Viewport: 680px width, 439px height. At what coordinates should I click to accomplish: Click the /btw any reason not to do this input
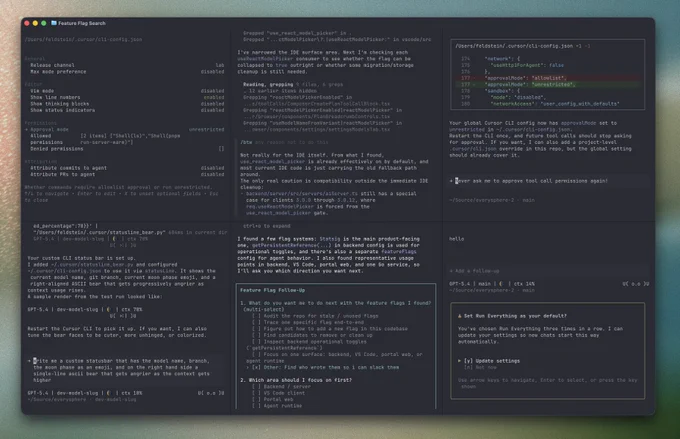coord(285,142)
